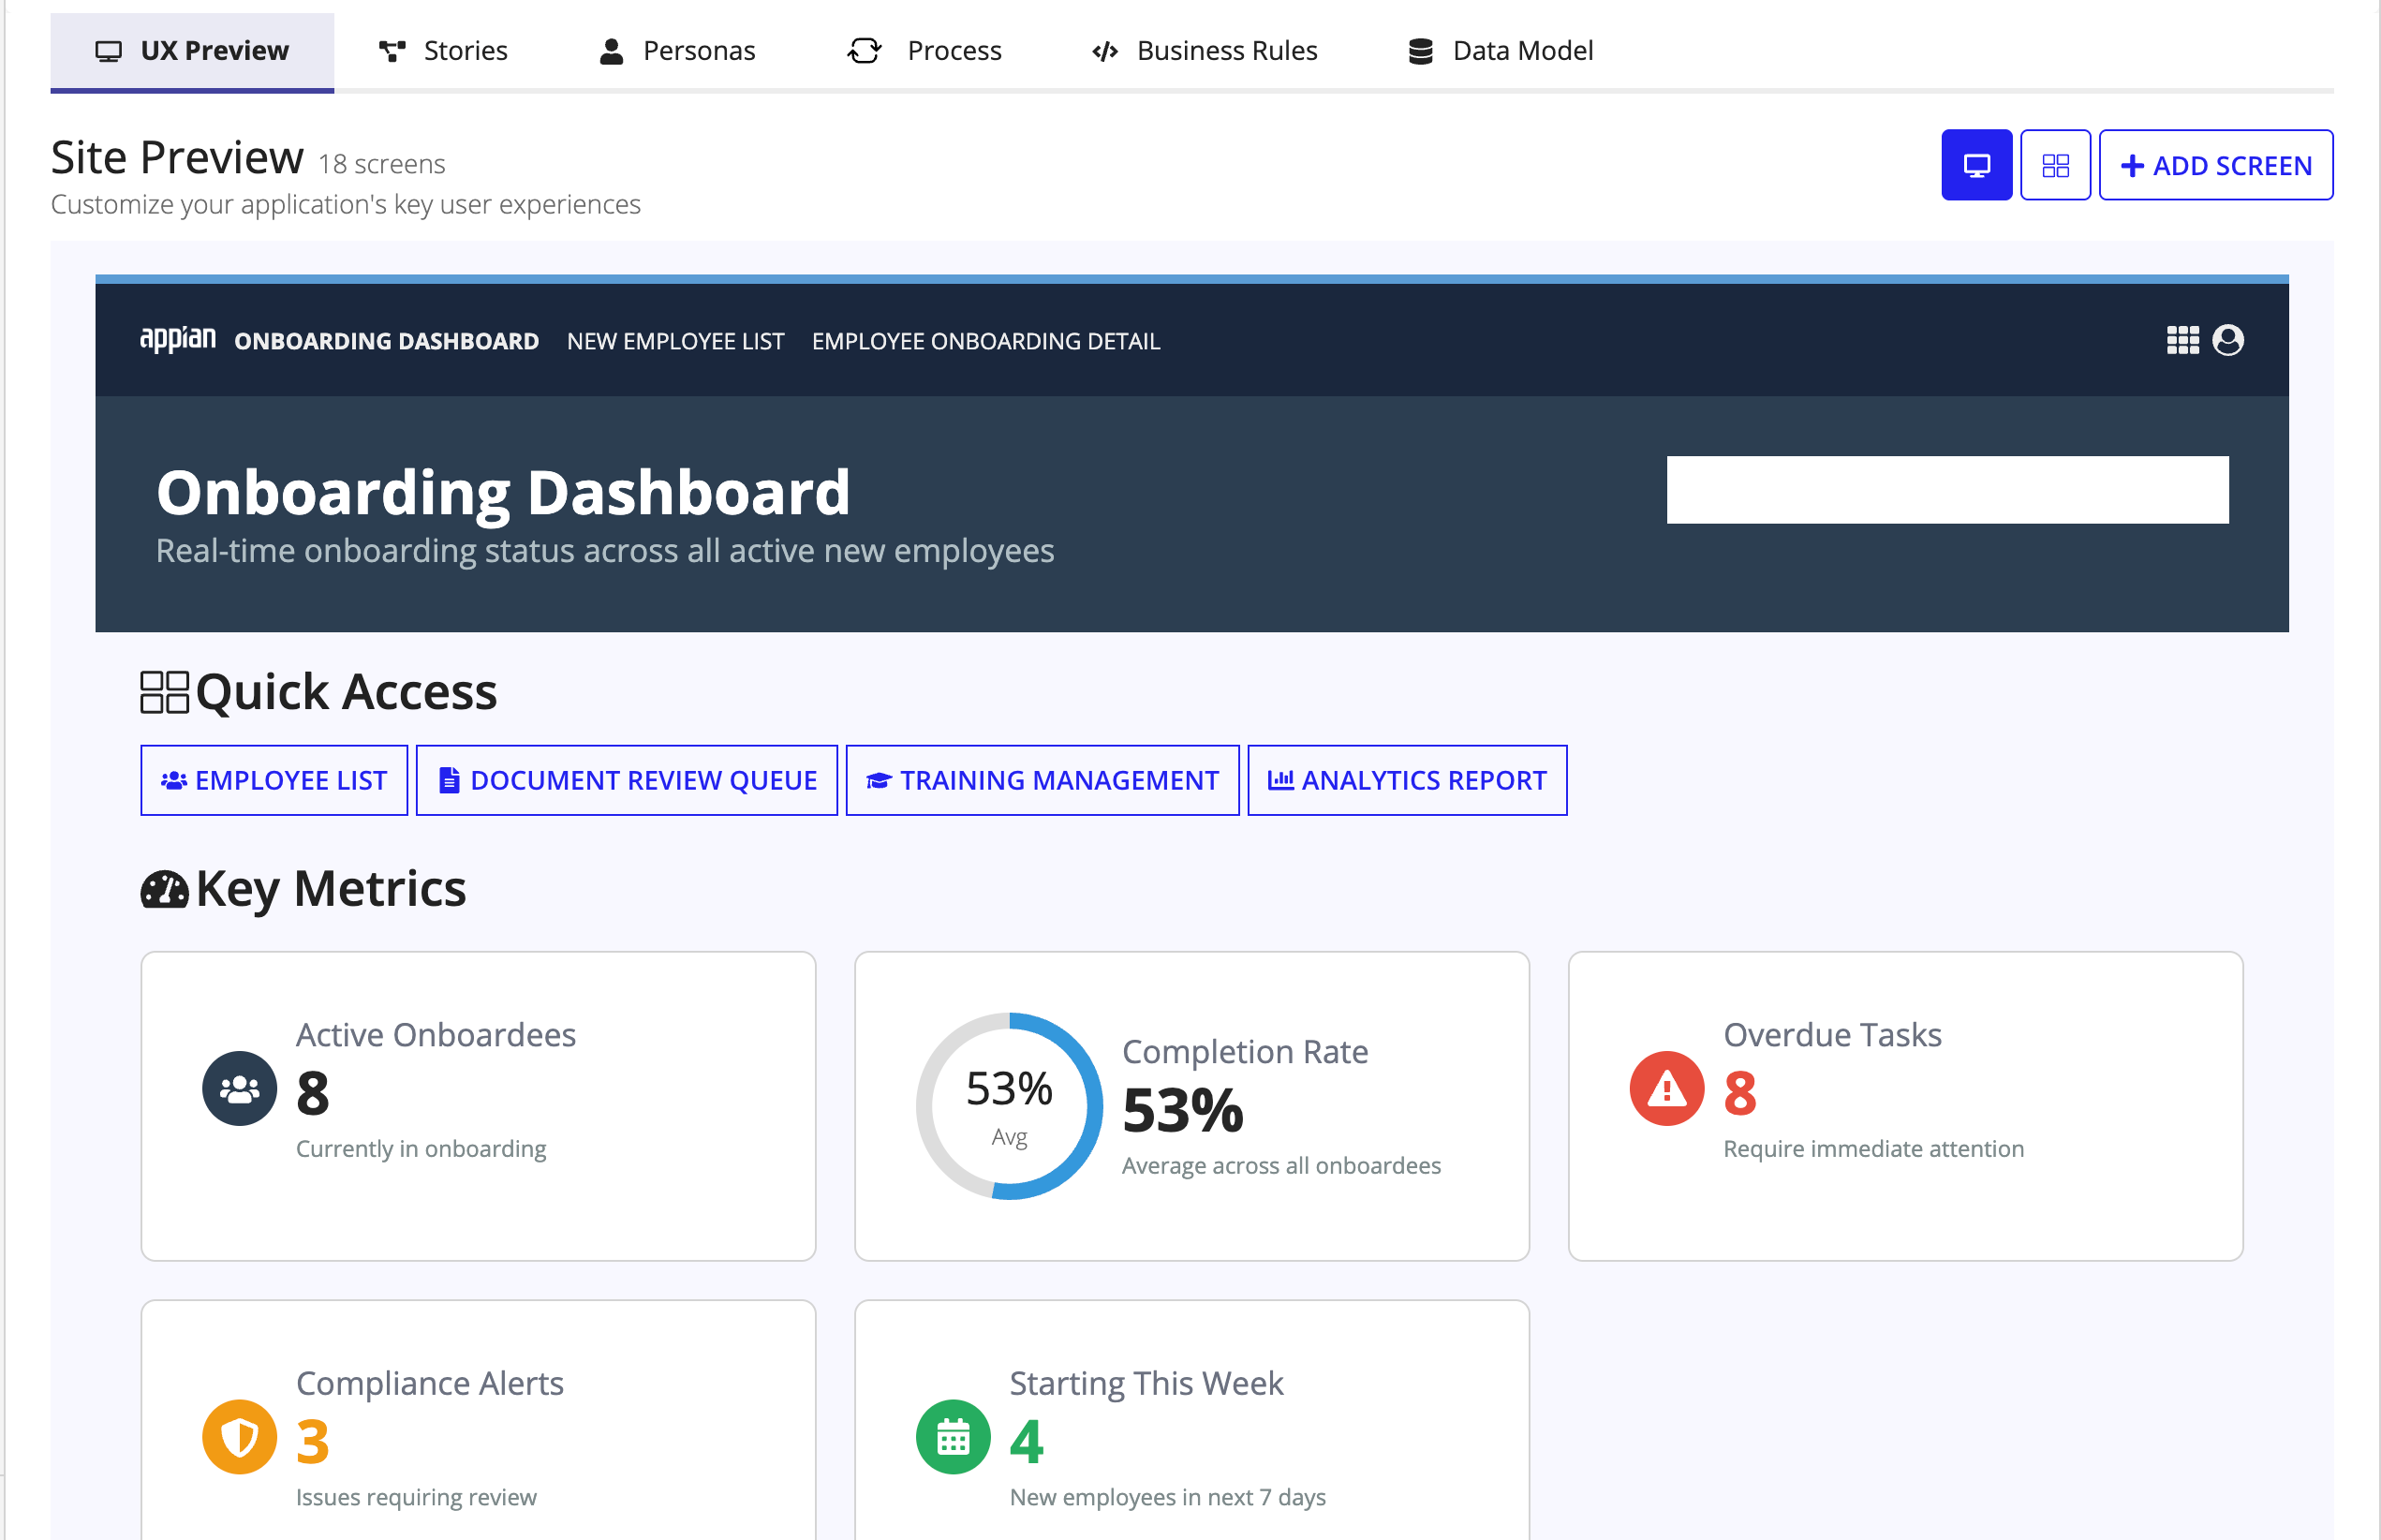This screenshot has height=1540, width=2381.
Task: Click the '18 screens' count text
Action: coord(382,164)
